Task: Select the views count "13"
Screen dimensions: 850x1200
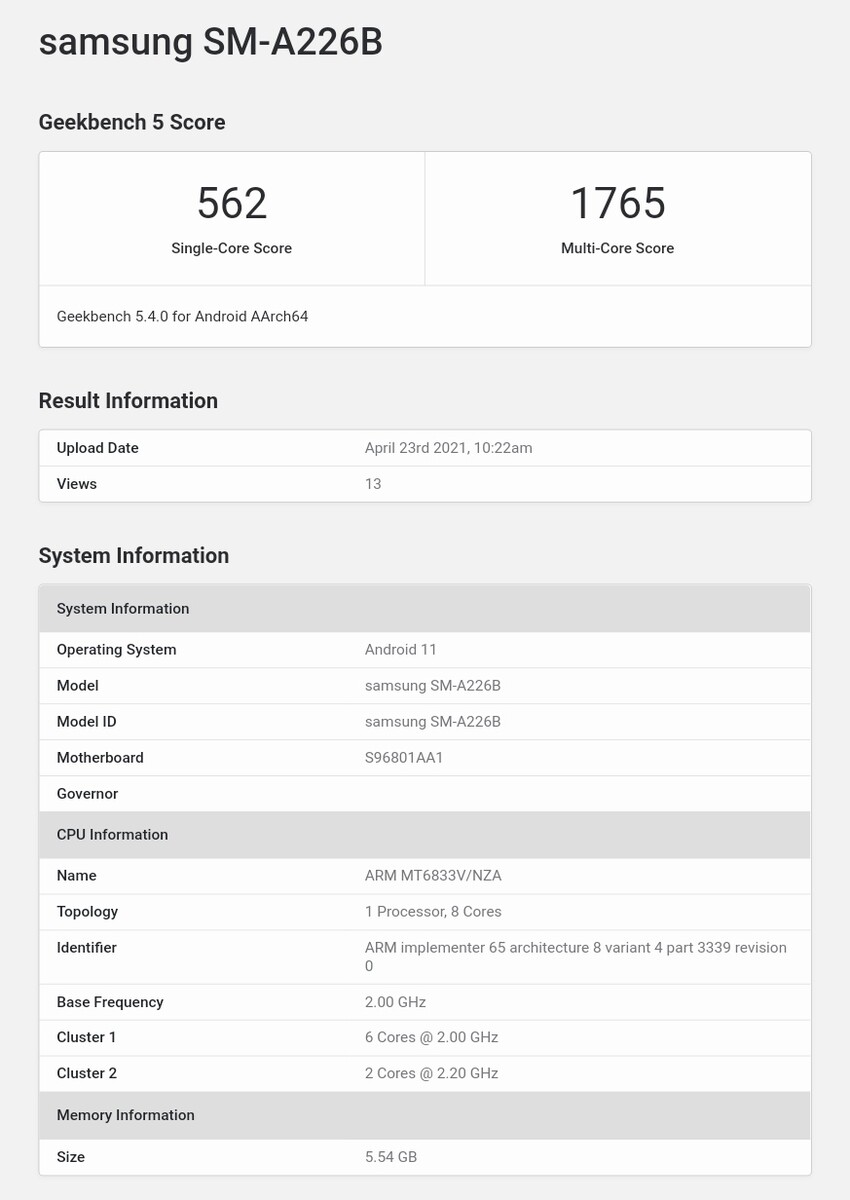Action: tap(373, 484)
